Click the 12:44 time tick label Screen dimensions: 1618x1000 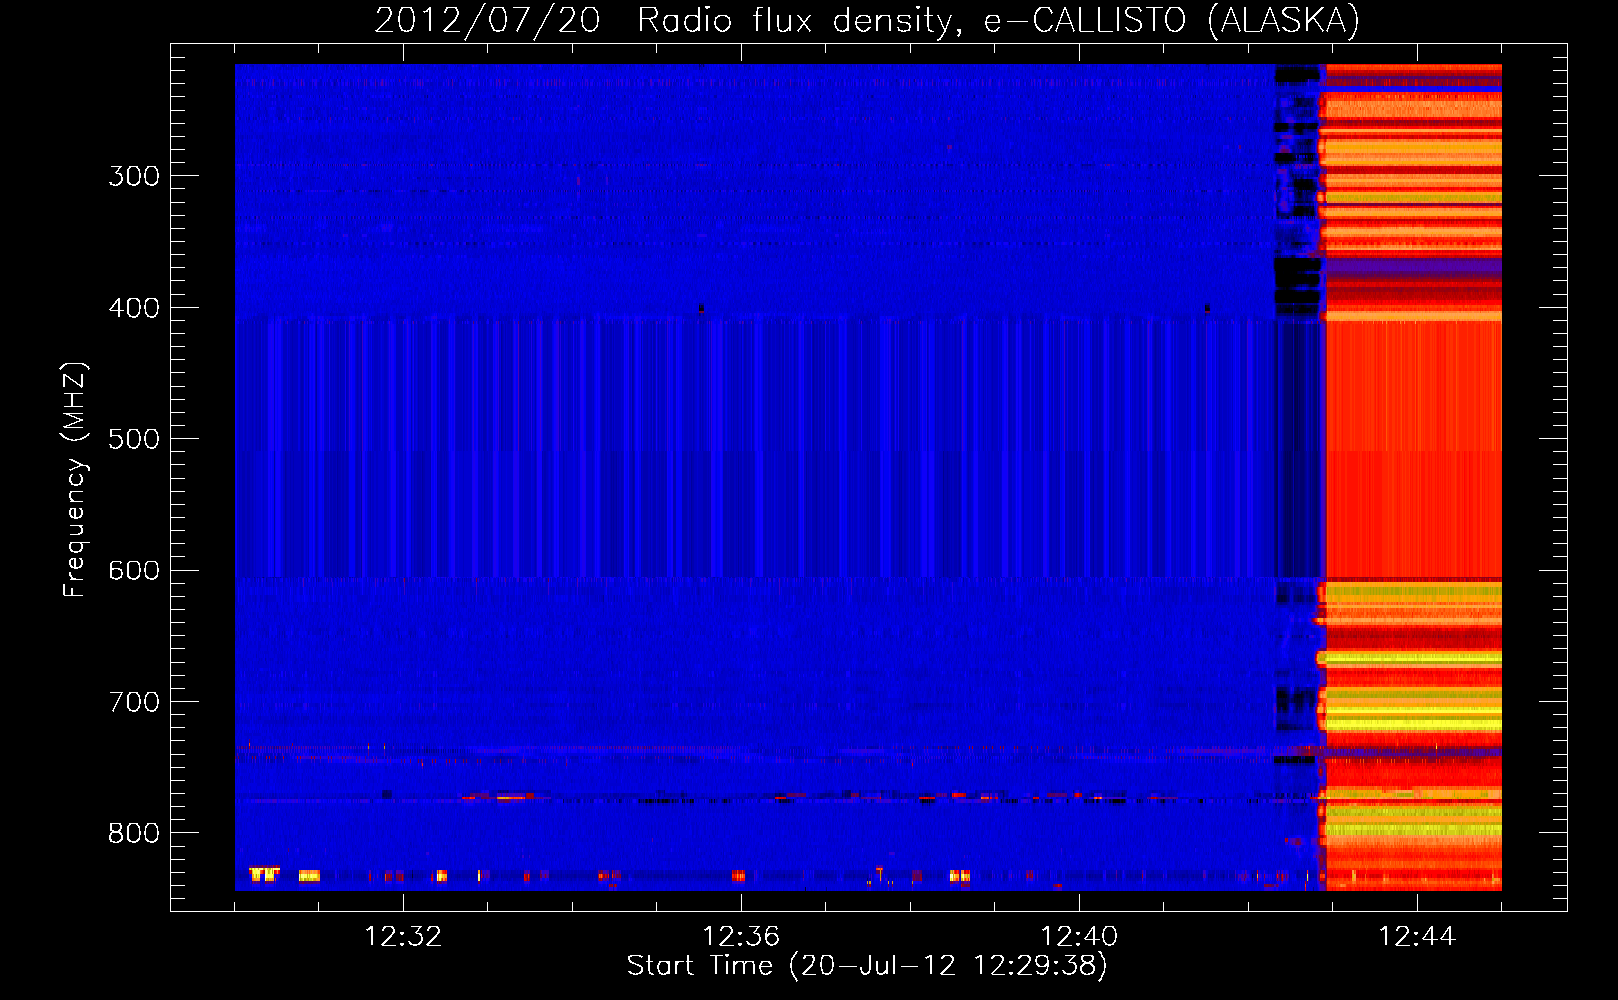click(x=1417, y=937)
